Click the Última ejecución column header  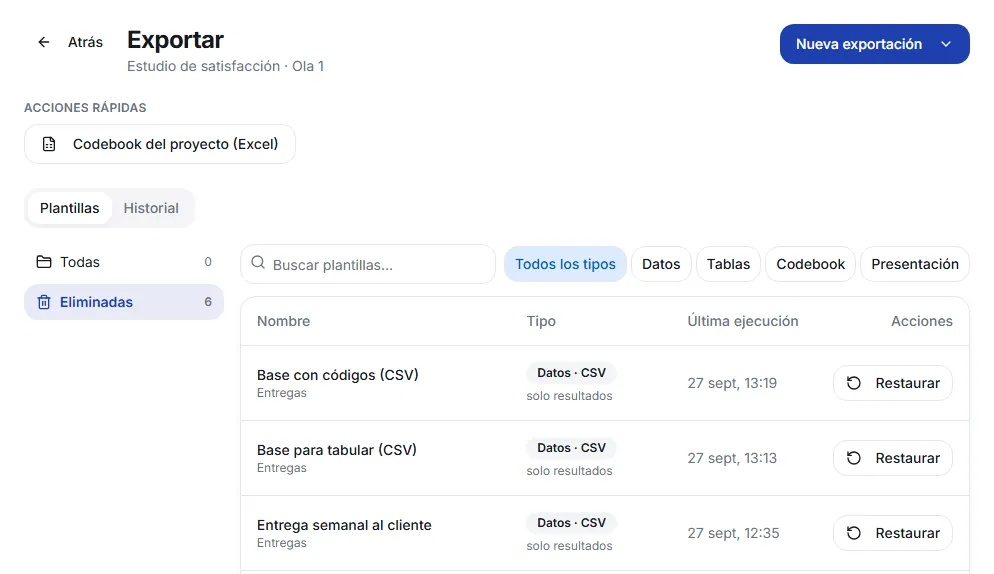[x=743, y=321]
